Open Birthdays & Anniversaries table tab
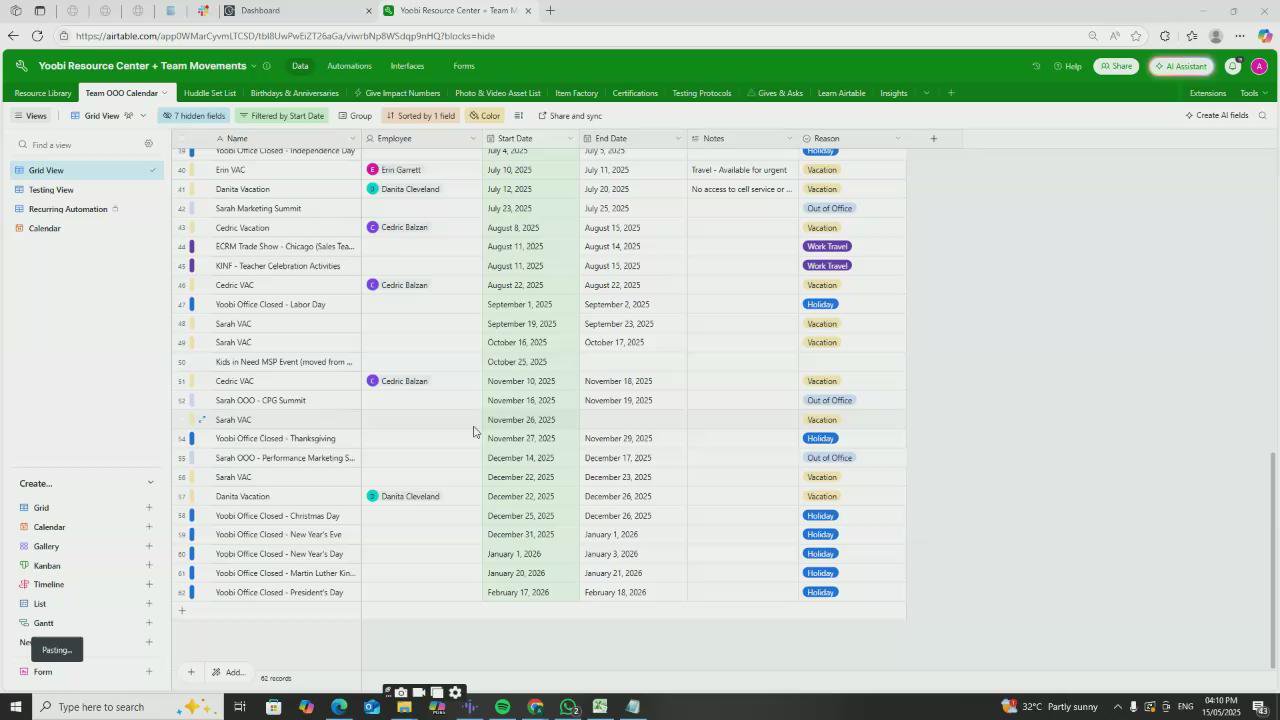 pos(295,93)
